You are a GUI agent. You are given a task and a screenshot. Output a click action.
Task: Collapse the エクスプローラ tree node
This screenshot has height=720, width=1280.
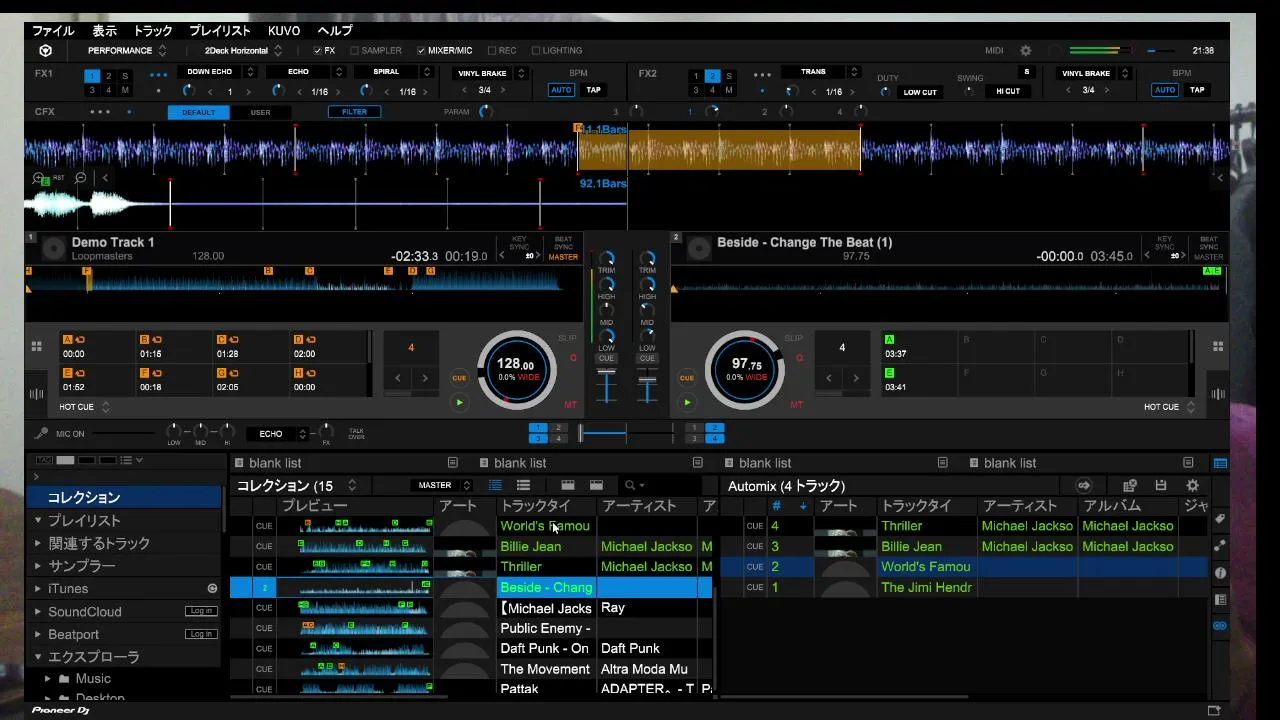[x=38, y=657]
